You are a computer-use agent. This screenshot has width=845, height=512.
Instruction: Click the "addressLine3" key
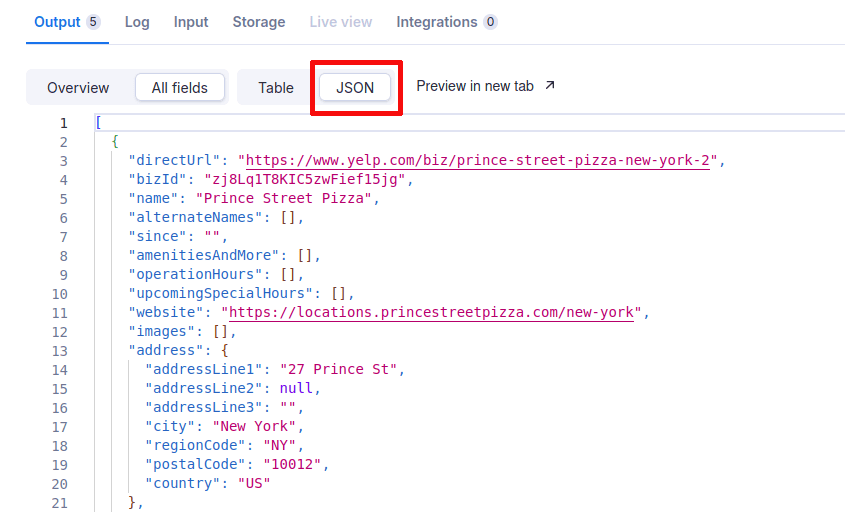[204, 407]
